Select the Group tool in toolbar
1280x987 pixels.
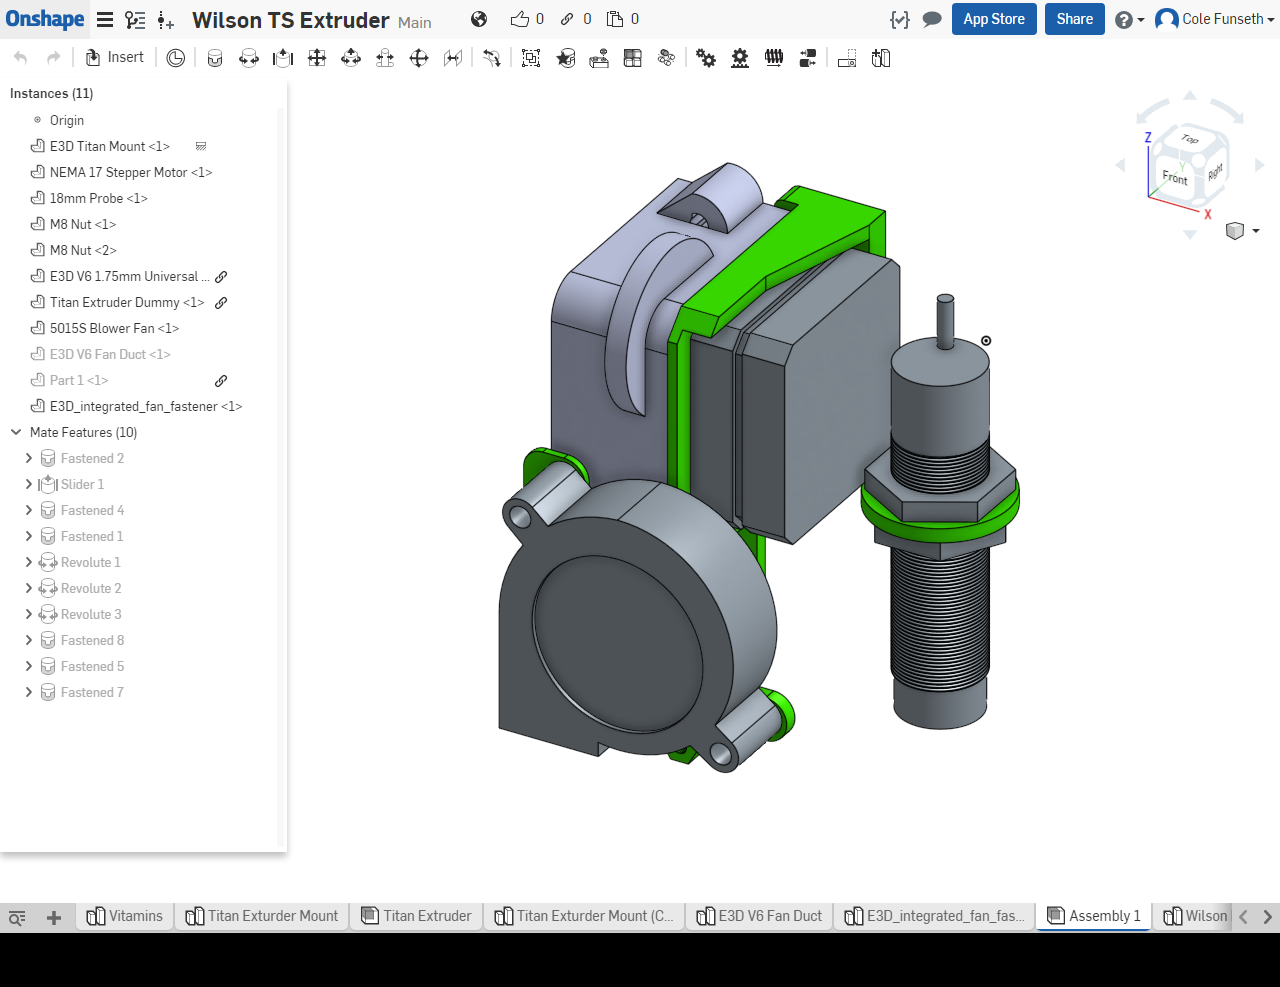click(531, 58)
